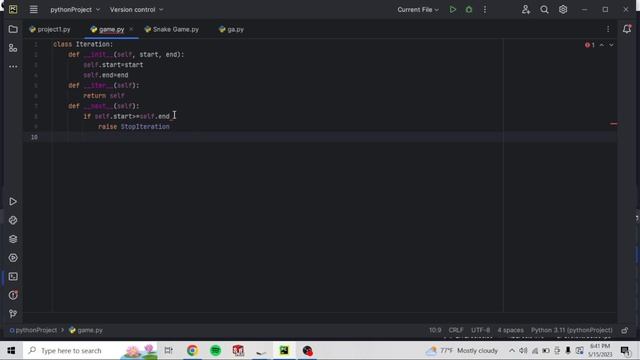Open the Current File run configuration dropdown

click(418, 9)
